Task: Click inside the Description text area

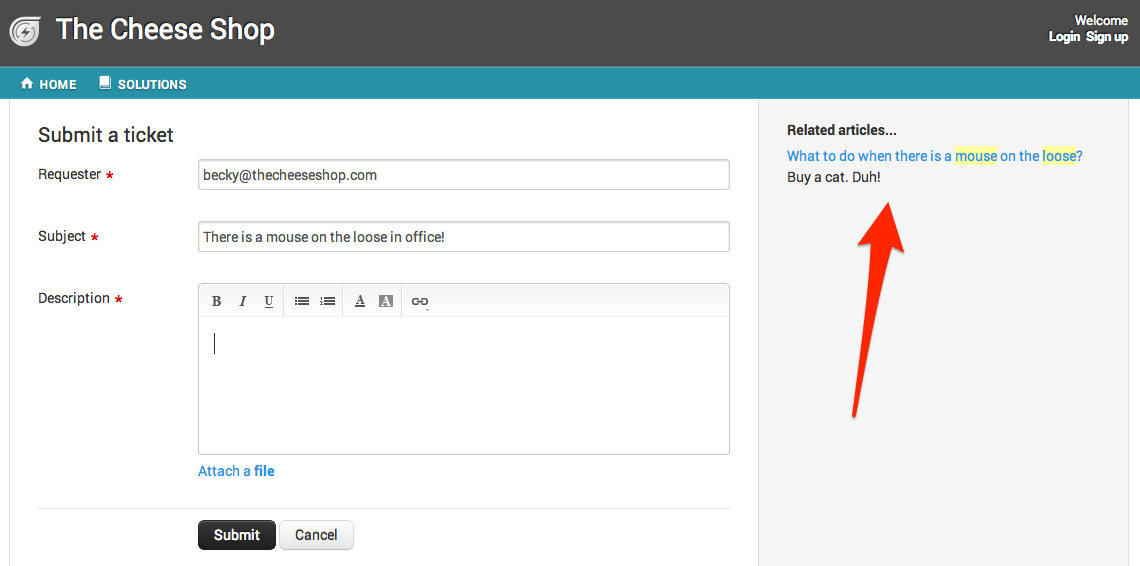Action: [464, 385]
